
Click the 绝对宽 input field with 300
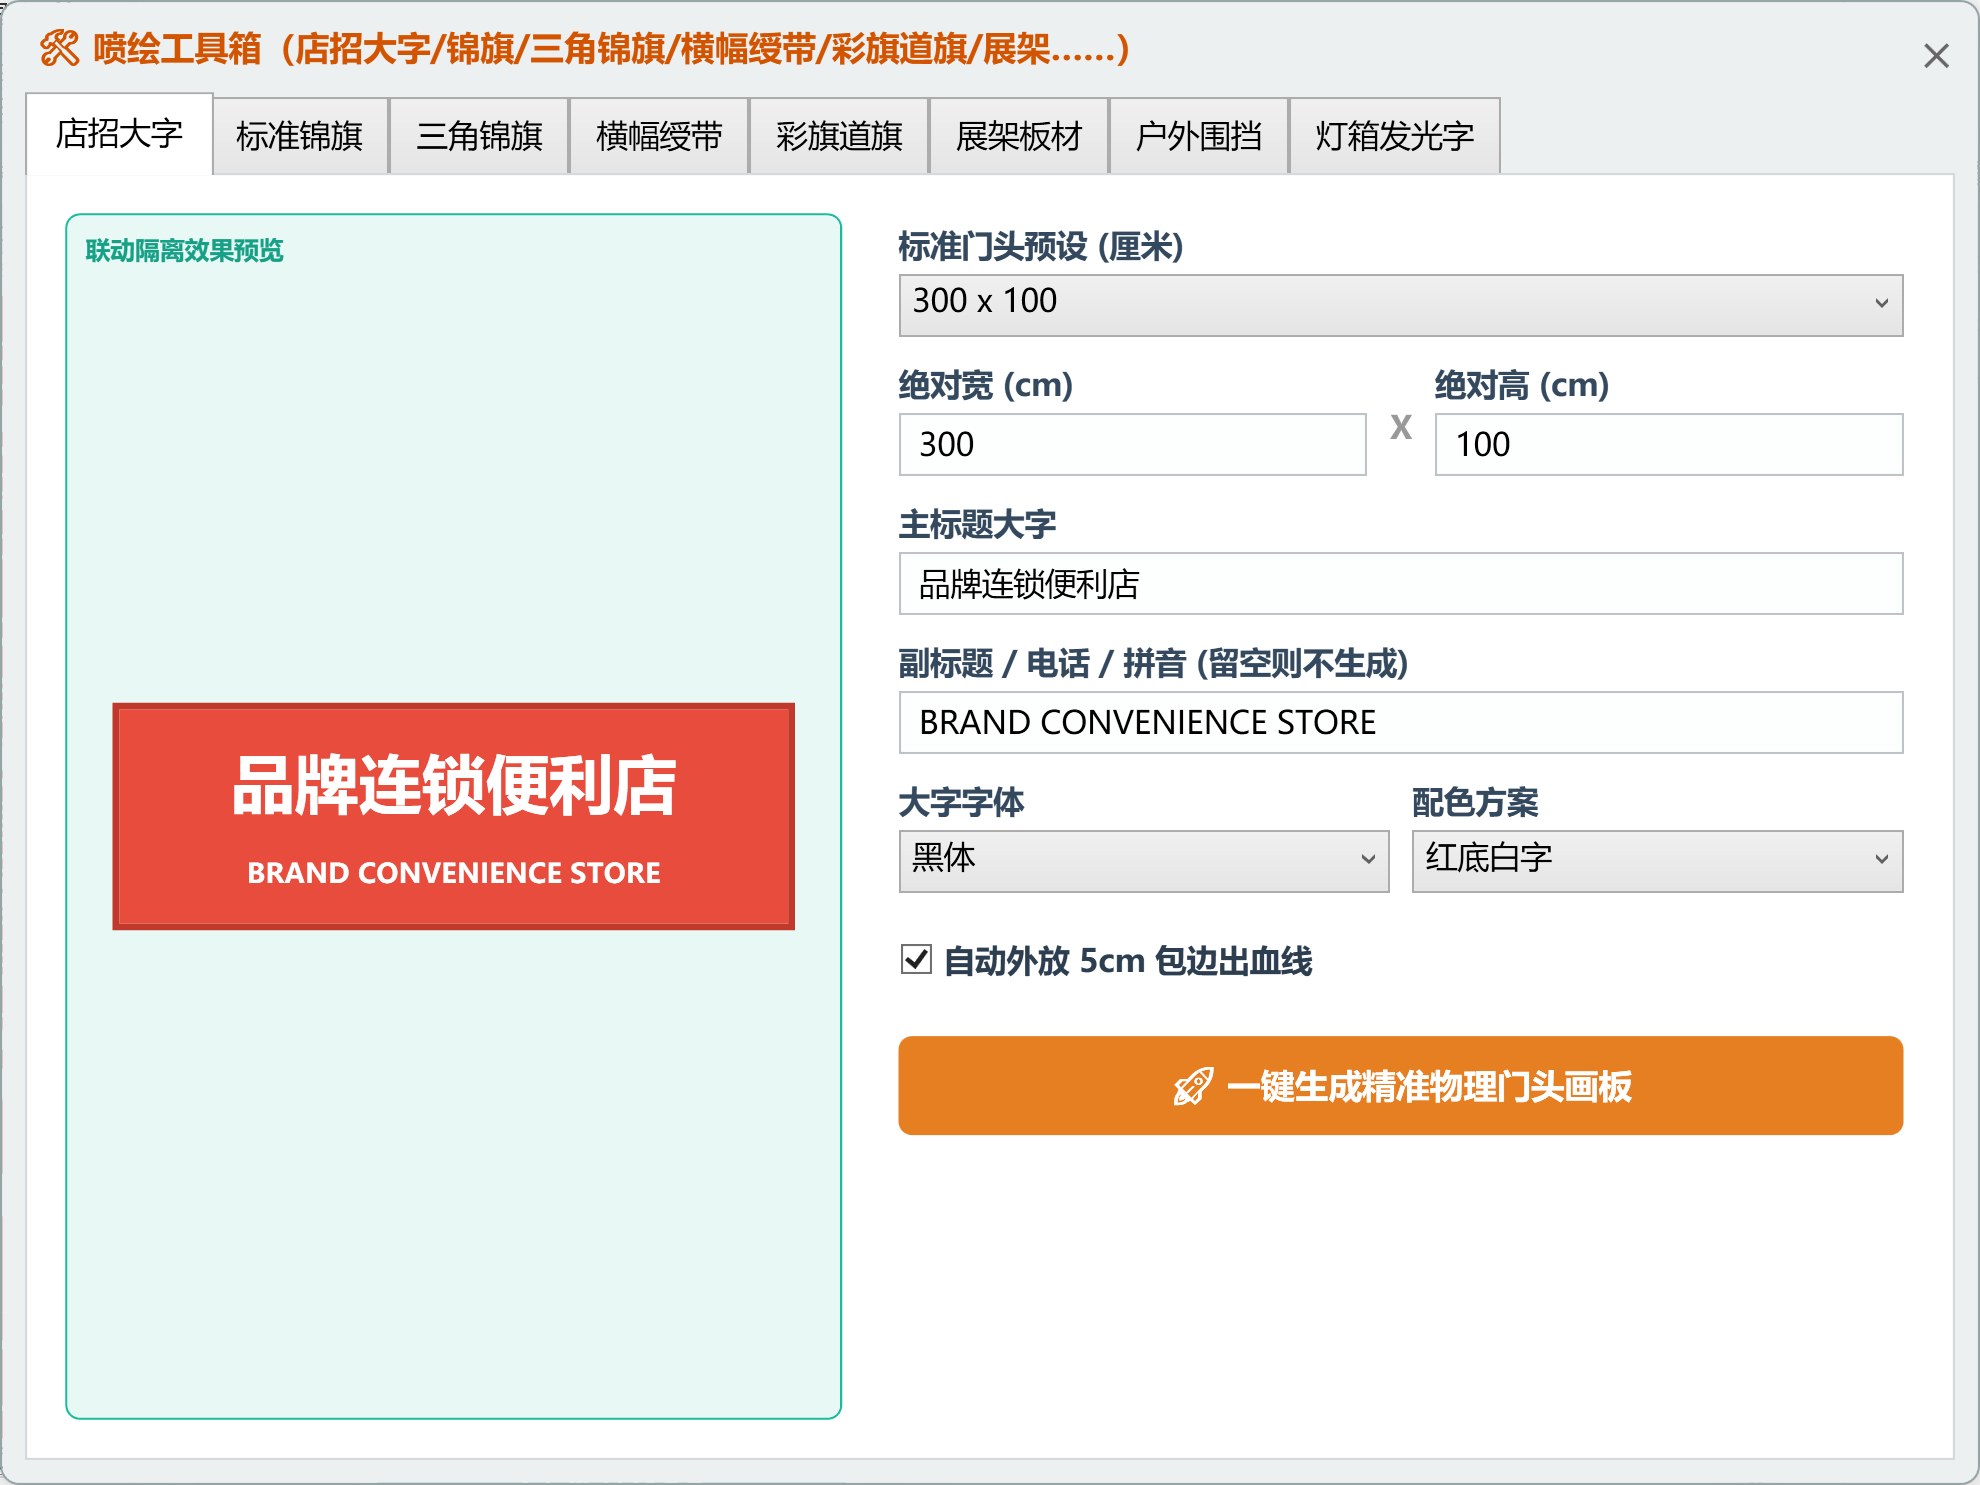[1132, 444]
